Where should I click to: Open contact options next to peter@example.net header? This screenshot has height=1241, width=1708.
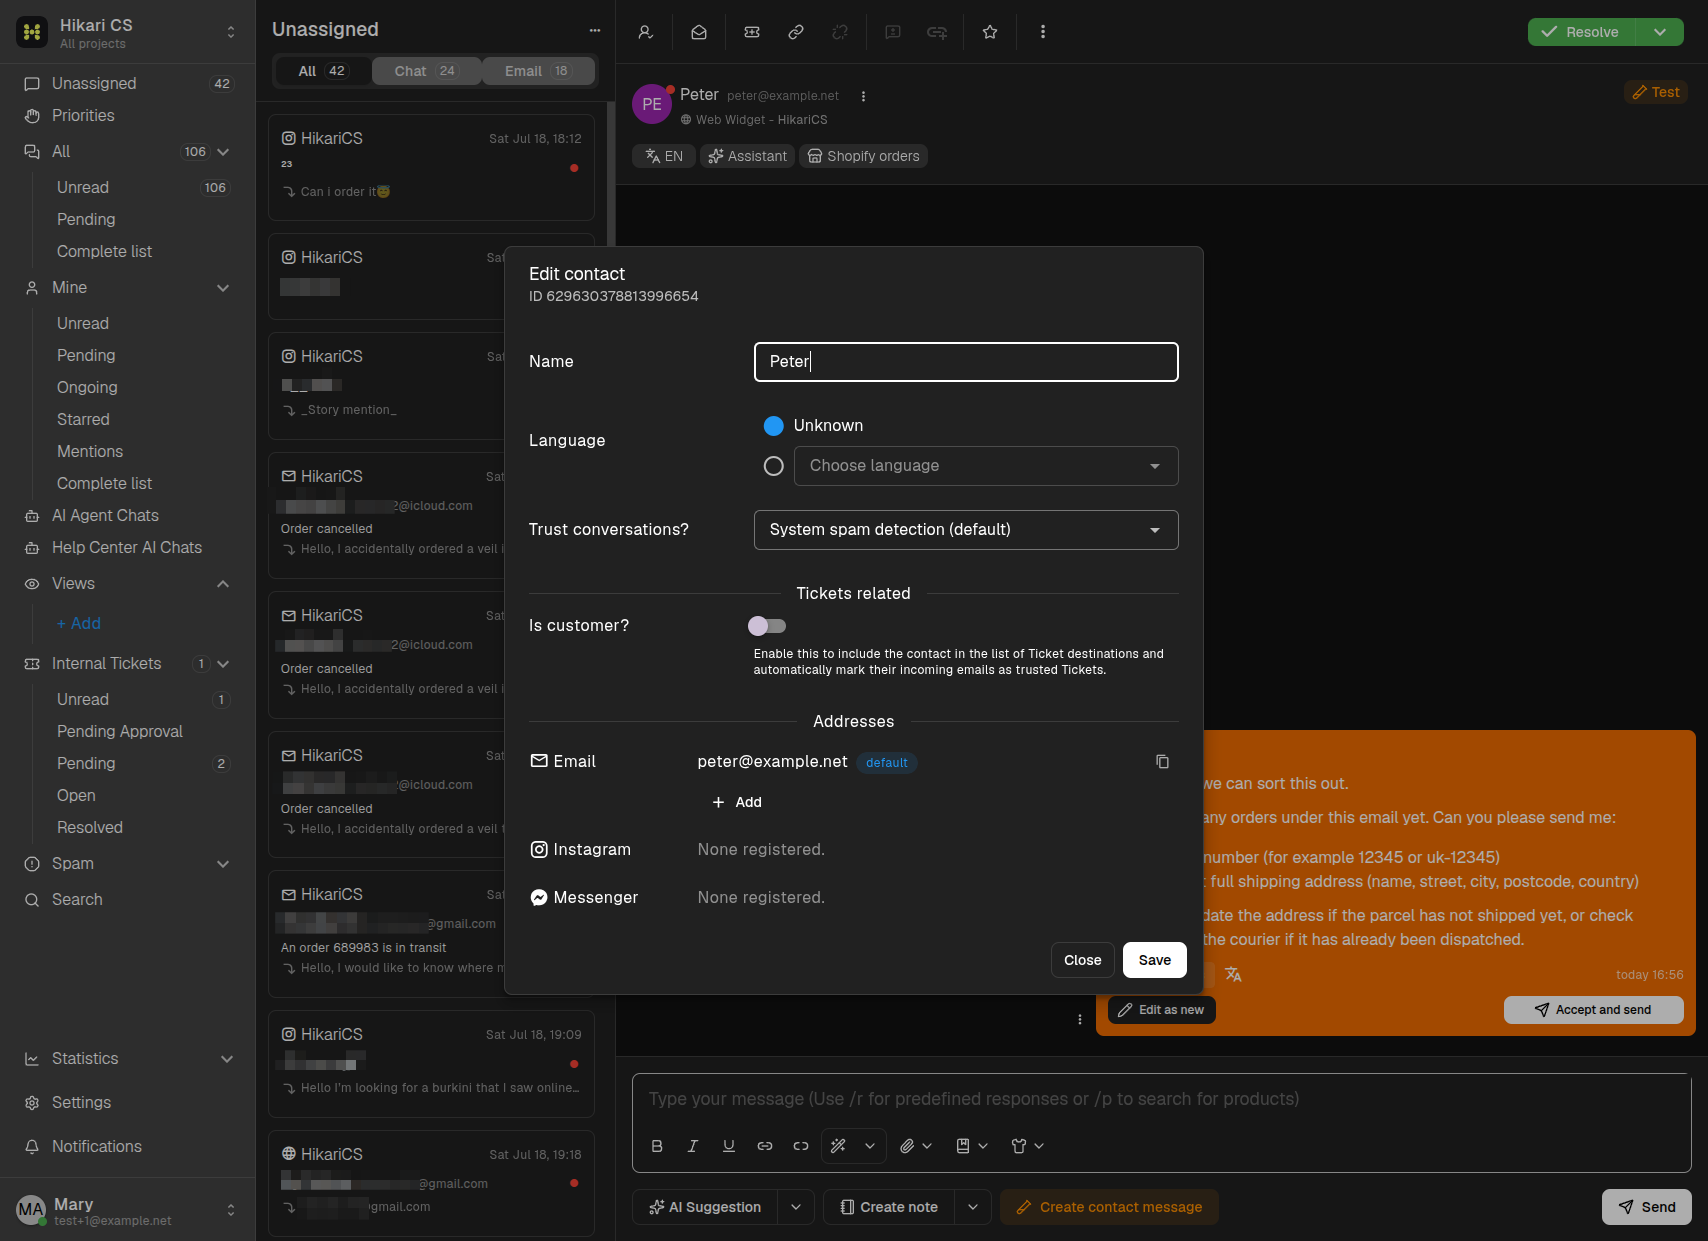coord(863,96)
